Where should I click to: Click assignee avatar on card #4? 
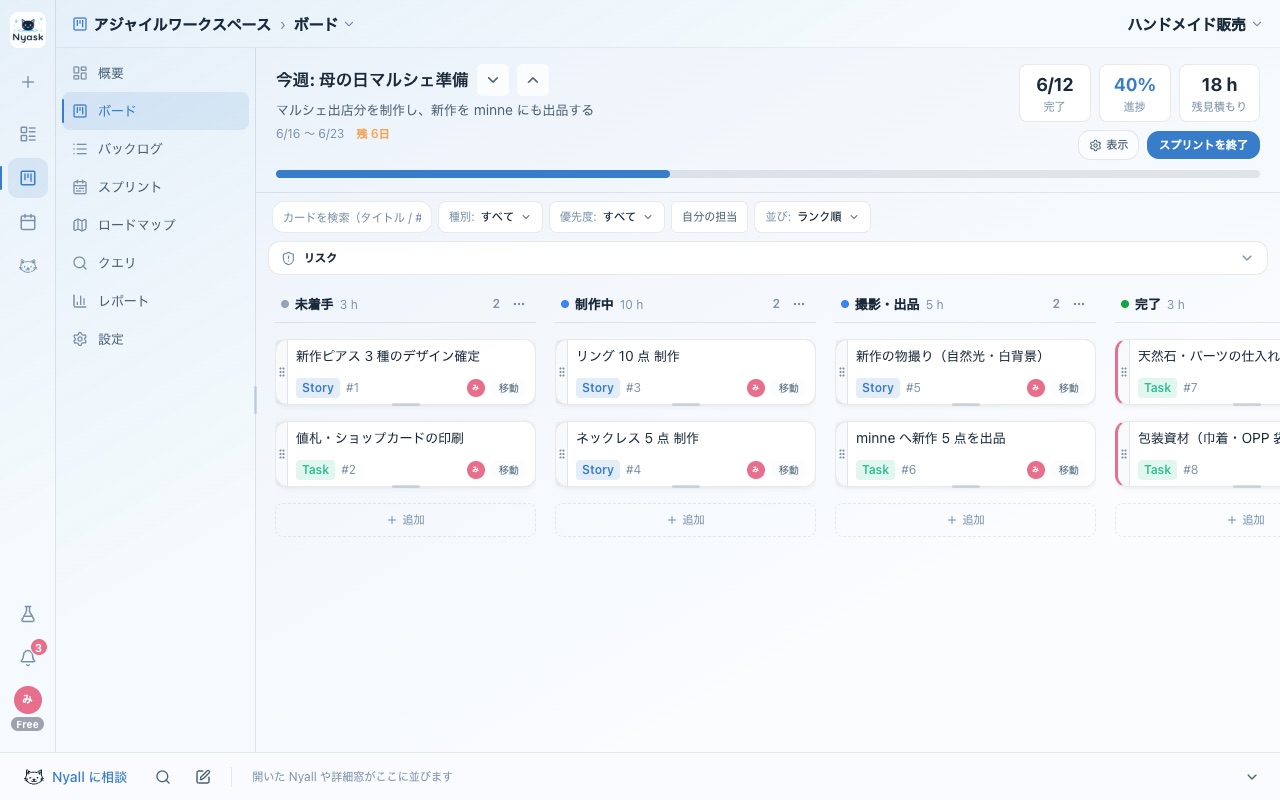coord(756,470)
